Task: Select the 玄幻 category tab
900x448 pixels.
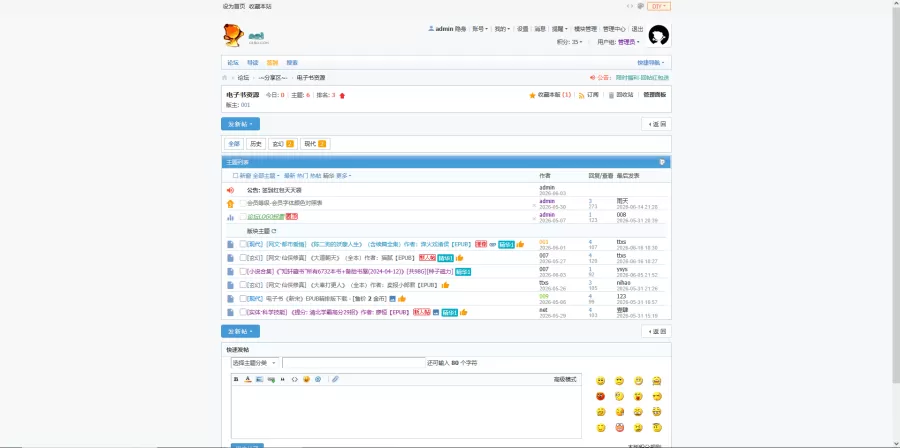Action: pos(283,144)
